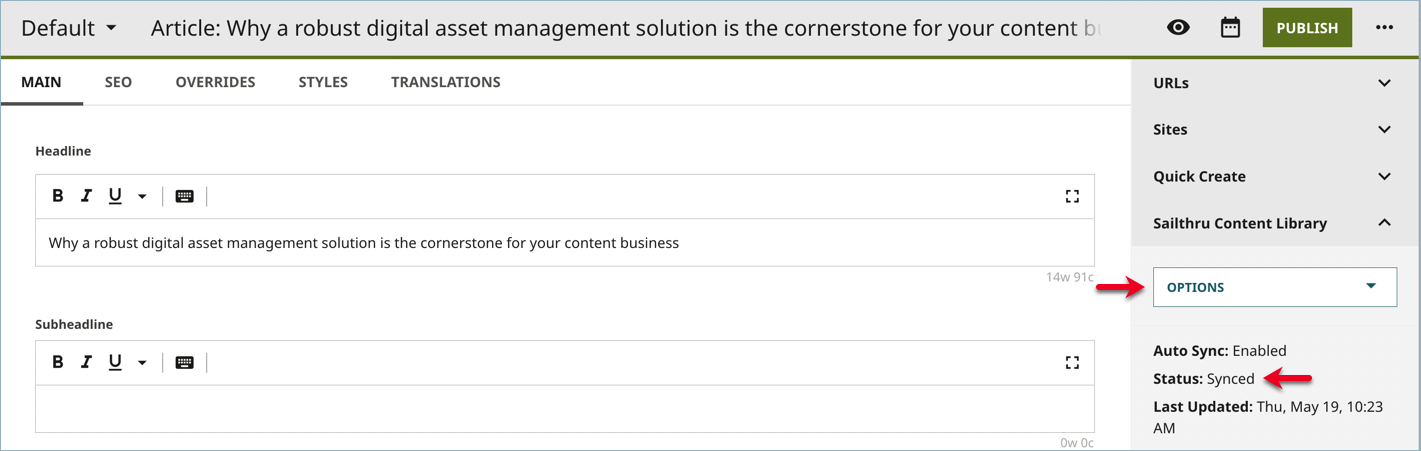
Task: Expand Headline editor to fullscreen
Action: pos(1072,196)
